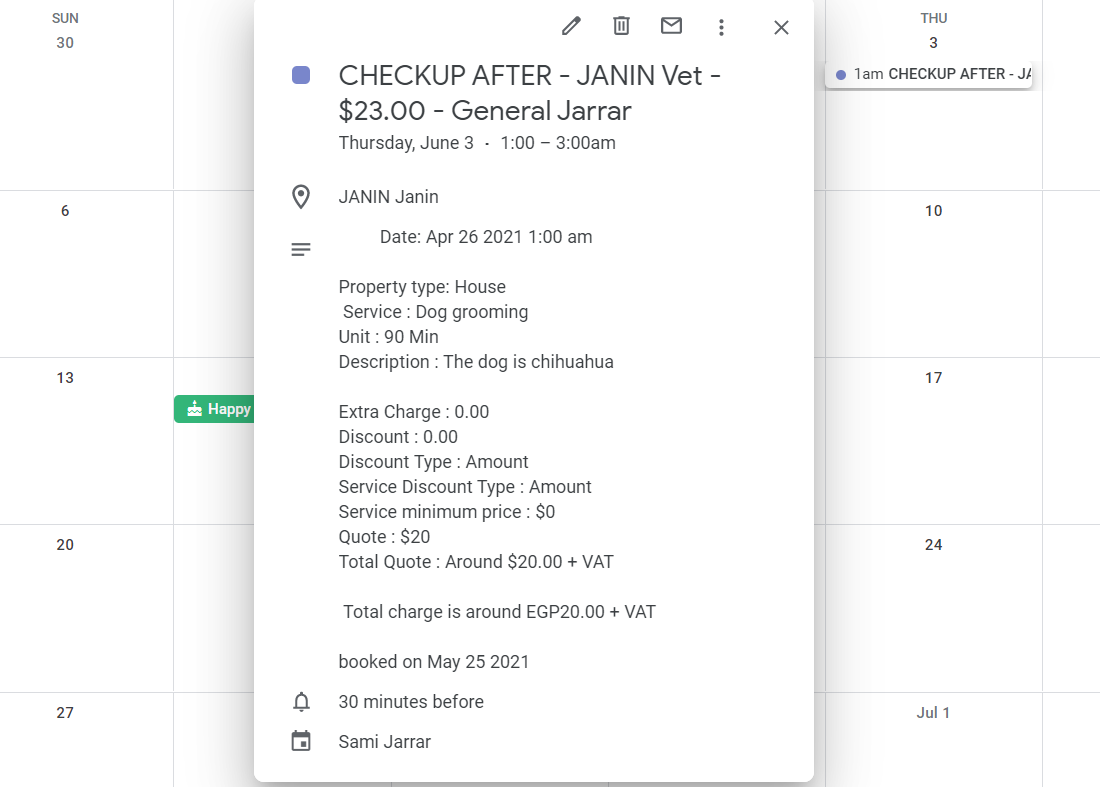Click 'Total charge is around EGP20.00 + VAT'
Viewport: 1100px width, 787px height.
pos(499,612)
